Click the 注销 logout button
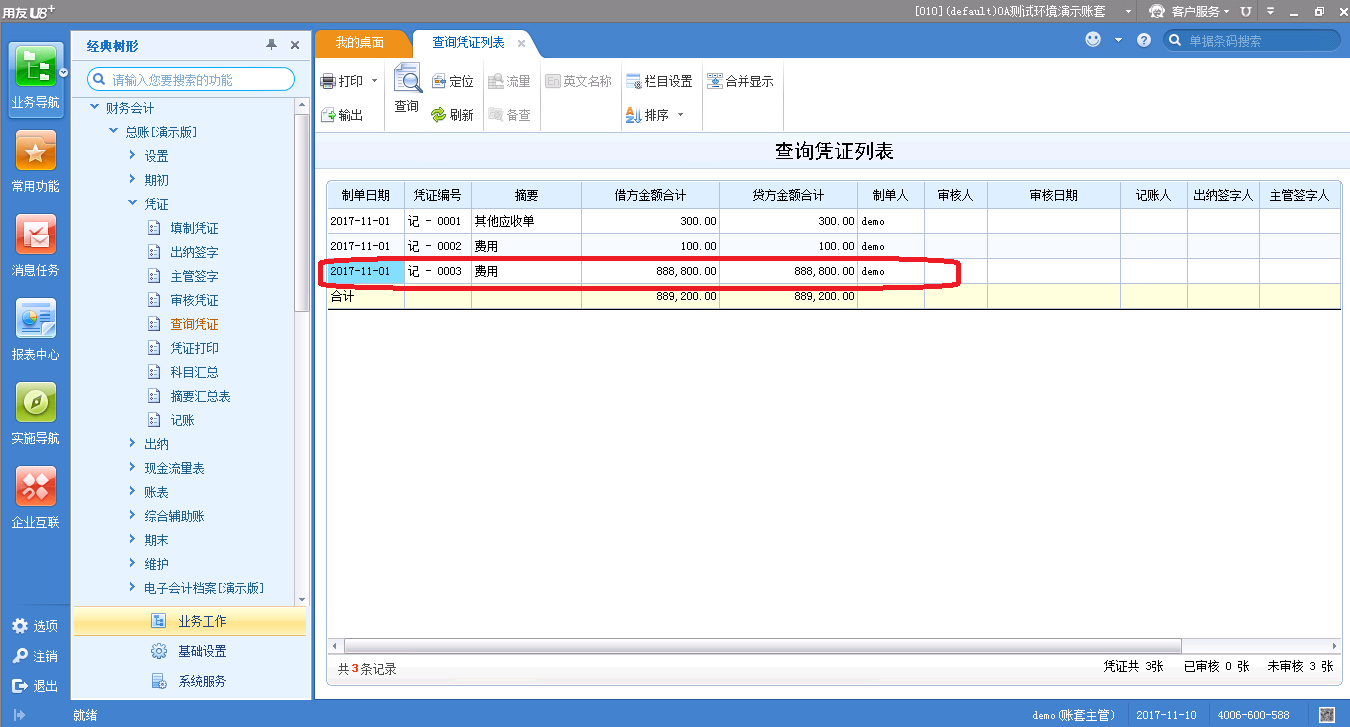The width and height of the screenshot is (1350, 727). (x=37, y=656)
